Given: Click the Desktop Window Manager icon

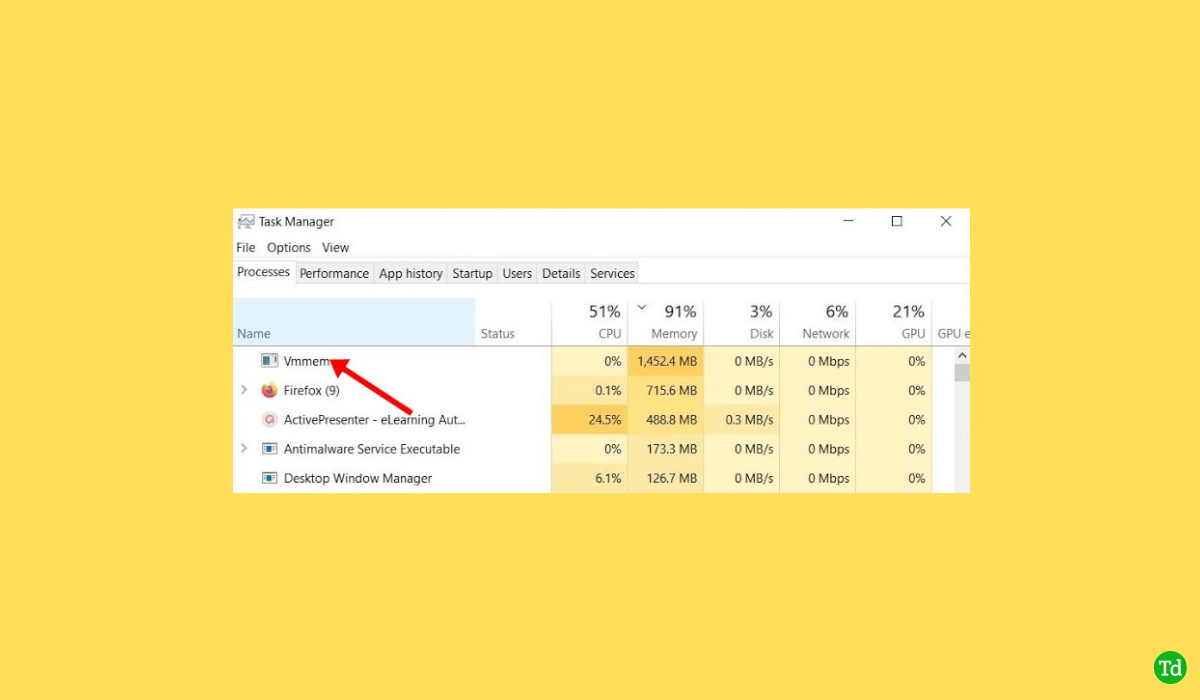Looking at the screenshot, I should [269, 478].
